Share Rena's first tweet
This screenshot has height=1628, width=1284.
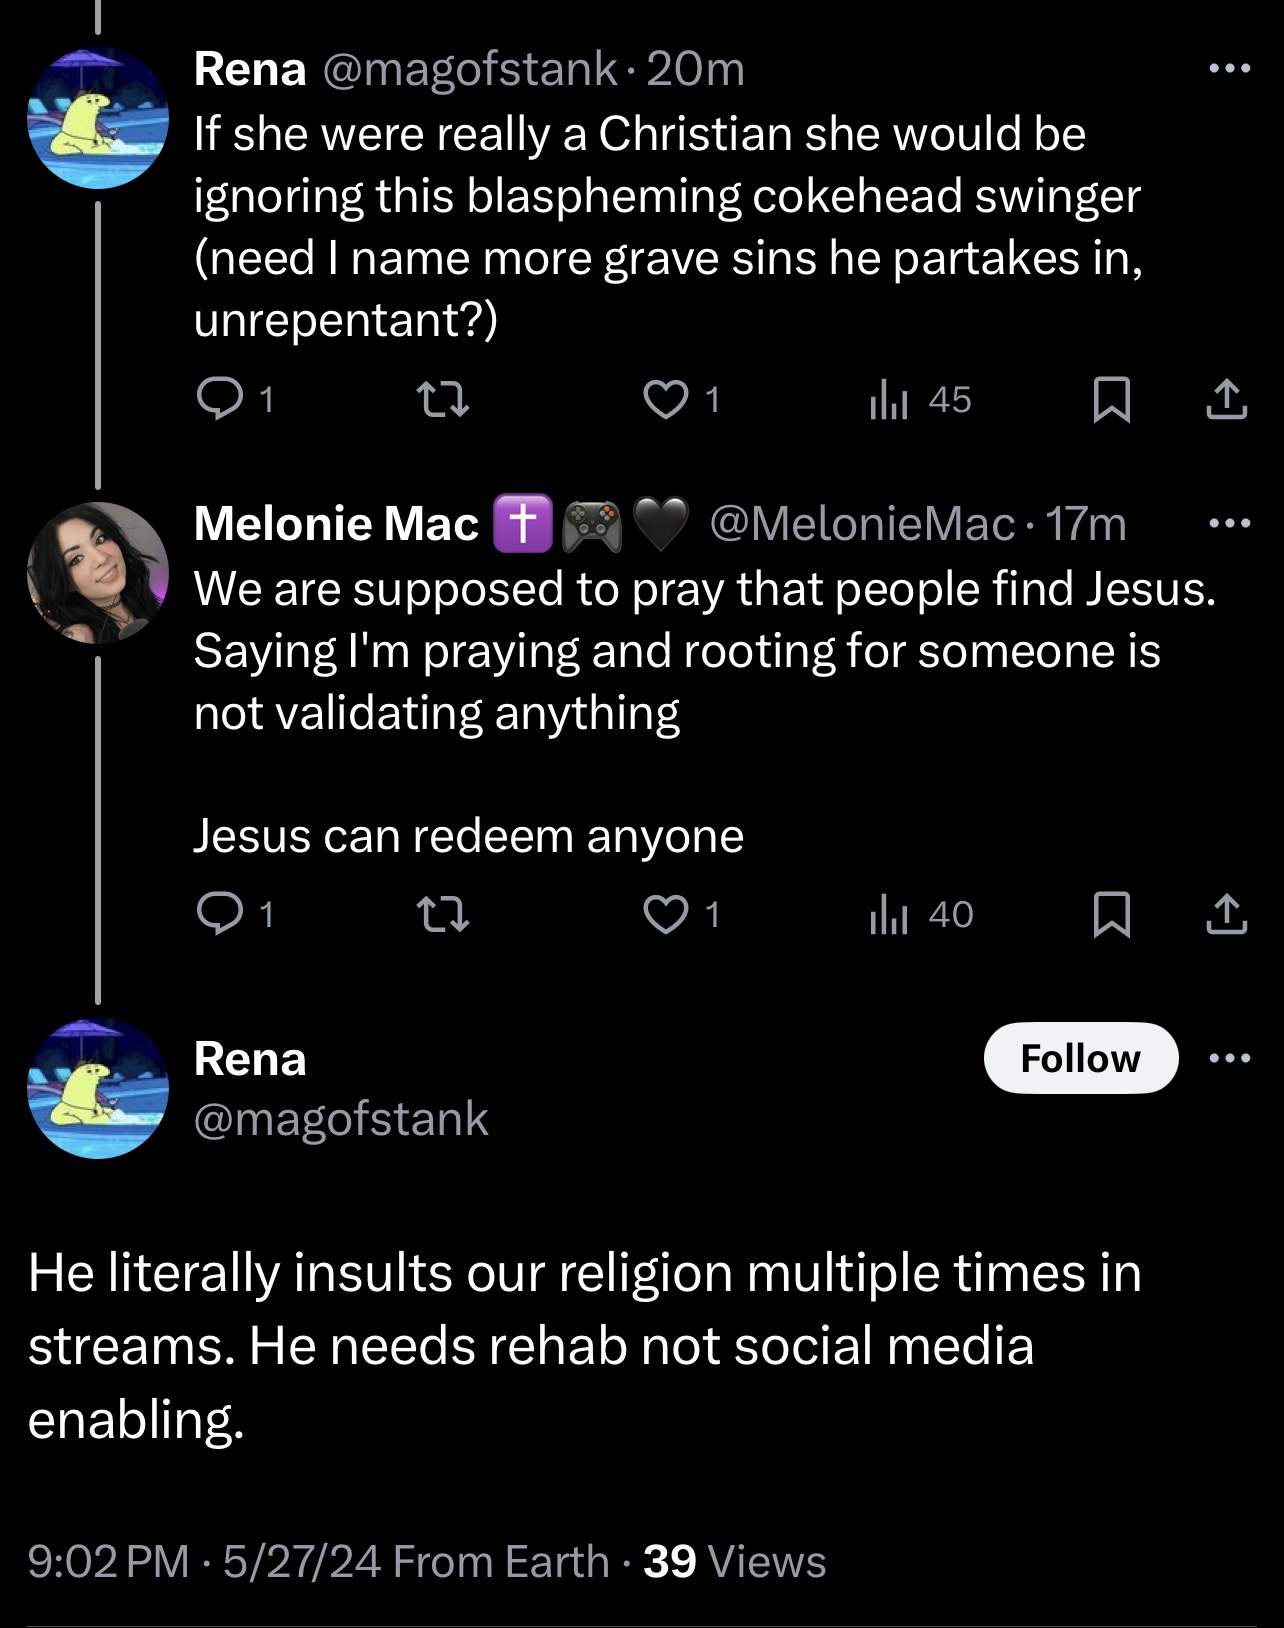coord(1226,399)
